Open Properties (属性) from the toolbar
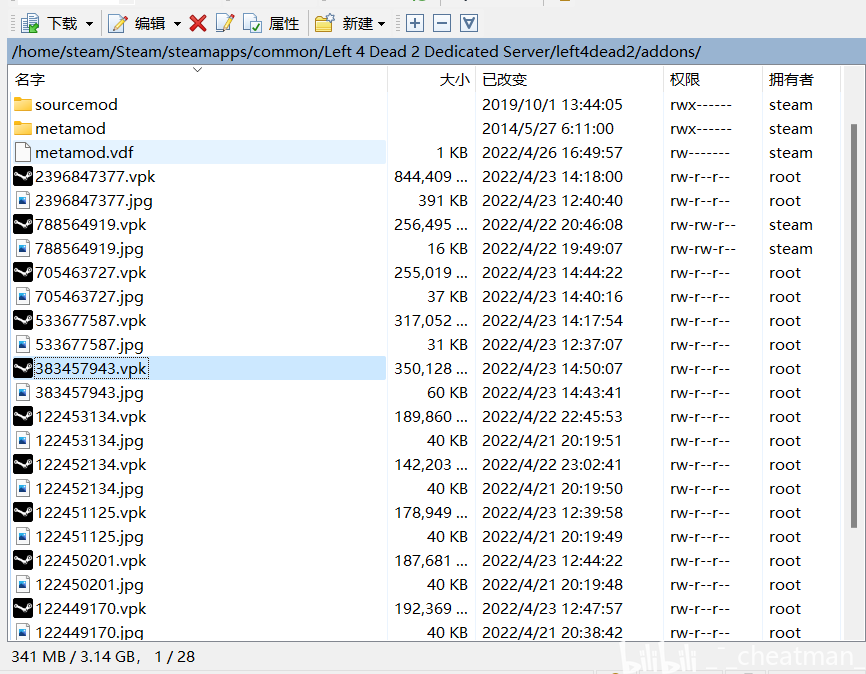 click(x=271, y=23)
